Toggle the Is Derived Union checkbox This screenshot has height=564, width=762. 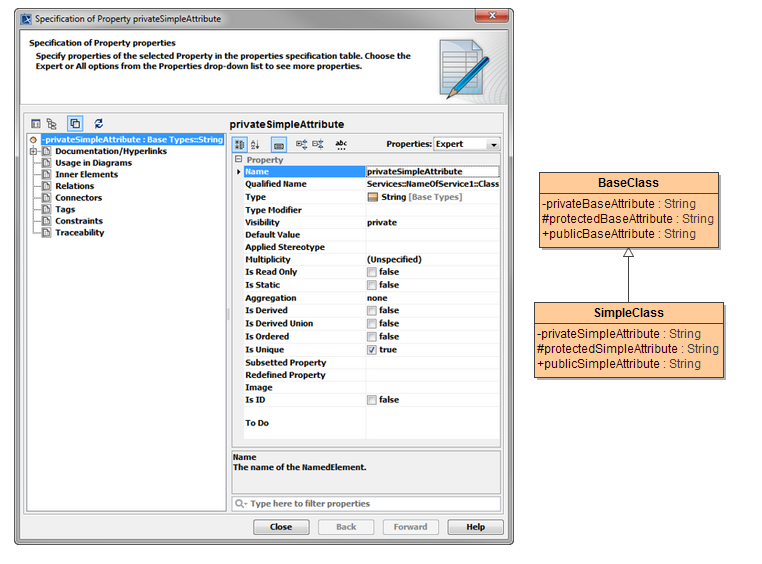[372, 324]
